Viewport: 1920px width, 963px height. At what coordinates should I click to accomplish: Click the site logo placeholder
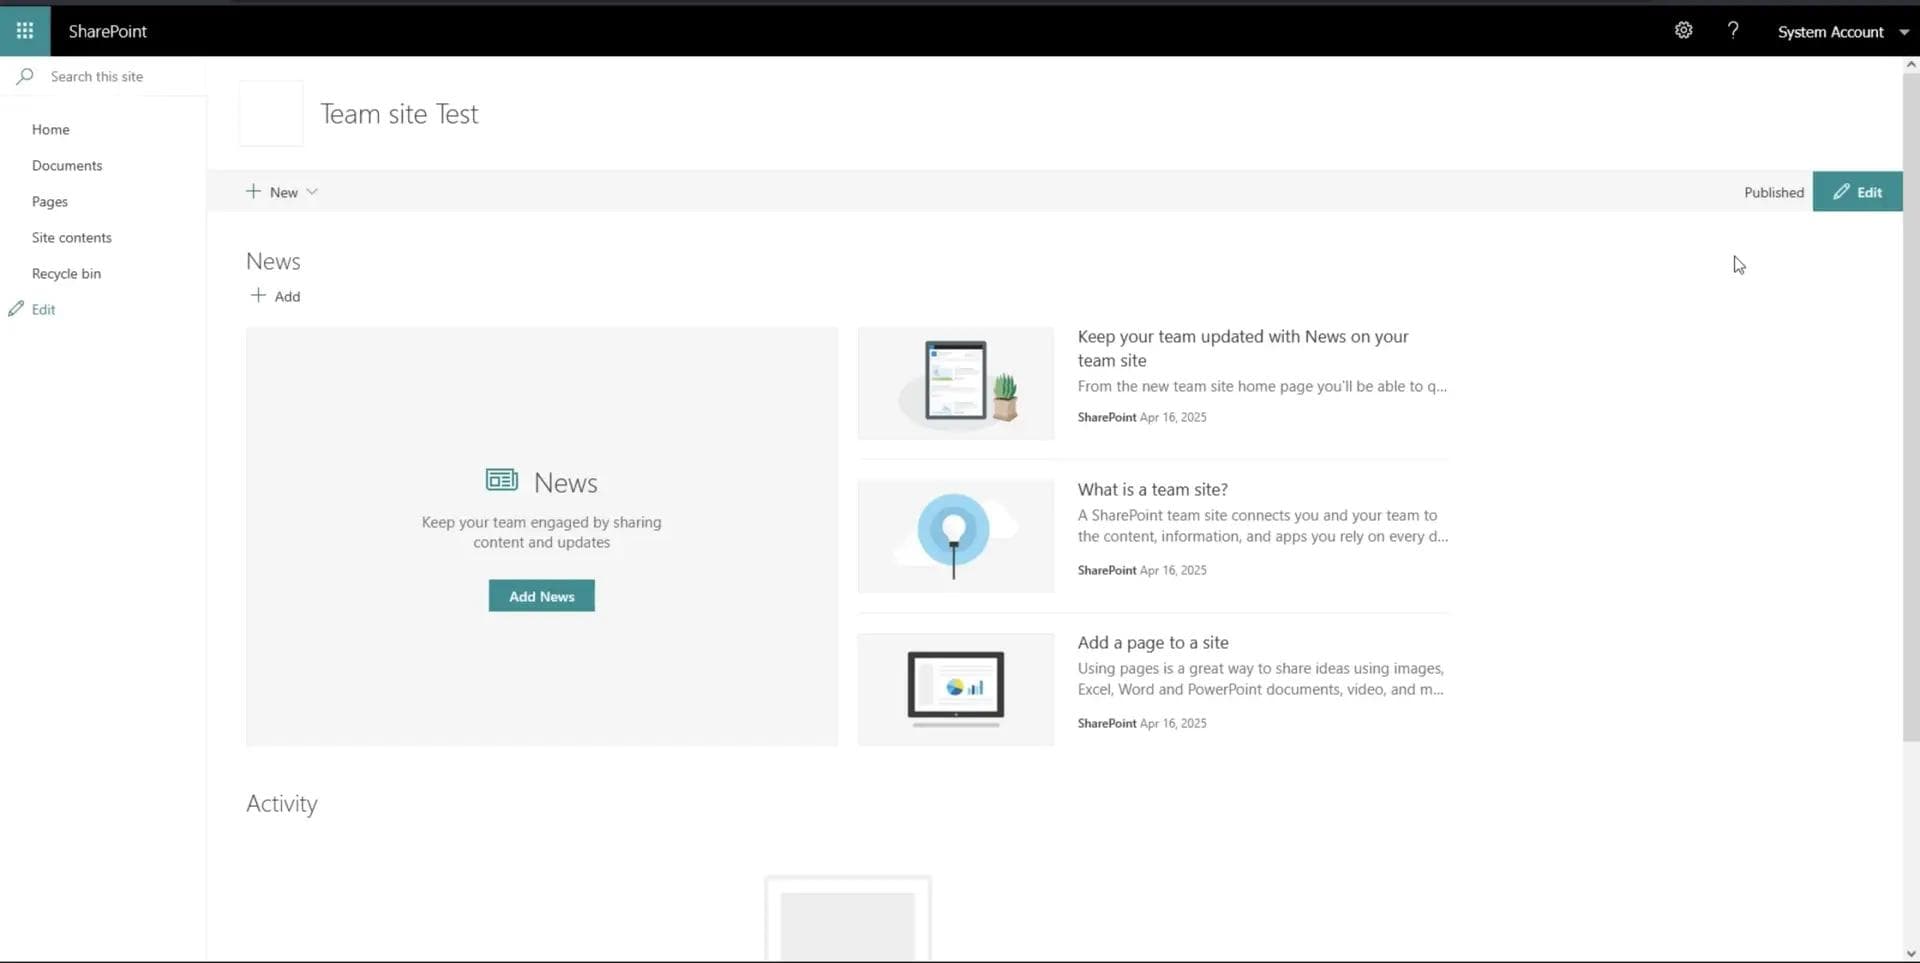coord(271,114)
